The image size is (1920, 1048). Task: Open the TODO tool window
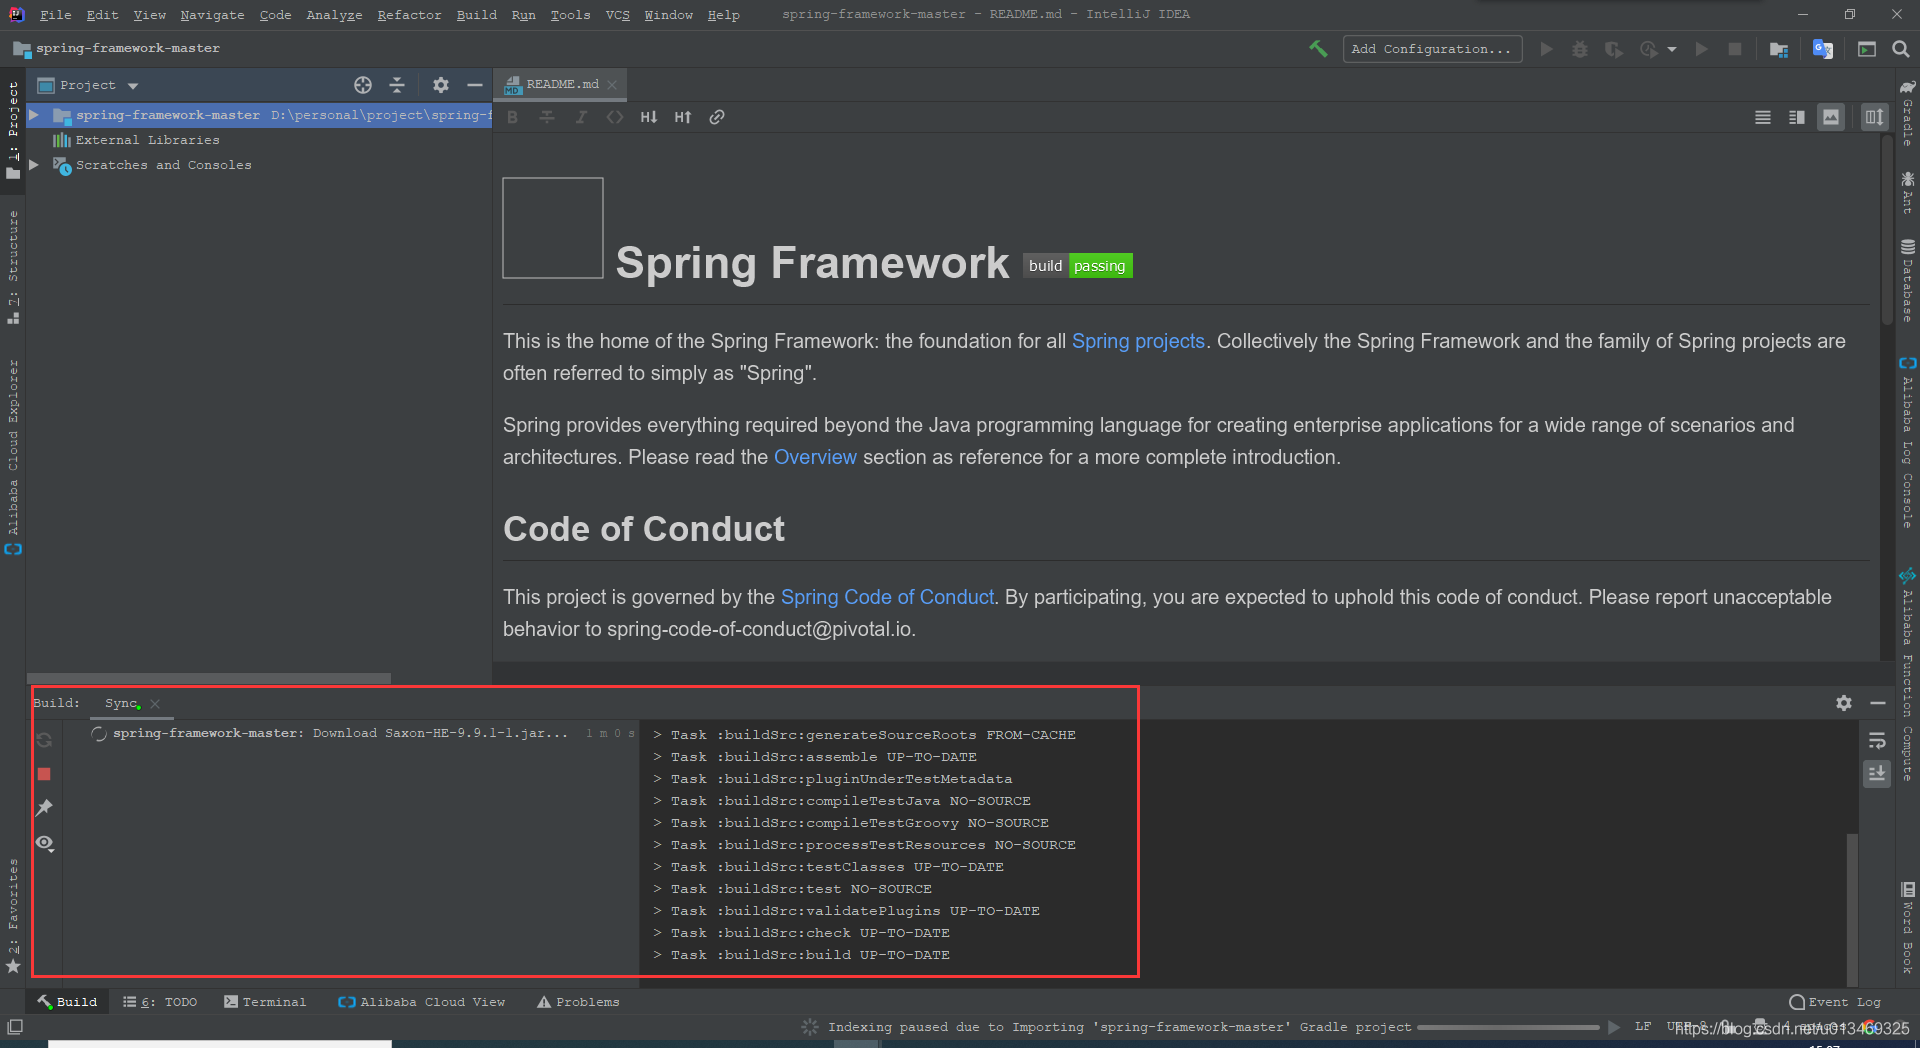pos(160,1002)
